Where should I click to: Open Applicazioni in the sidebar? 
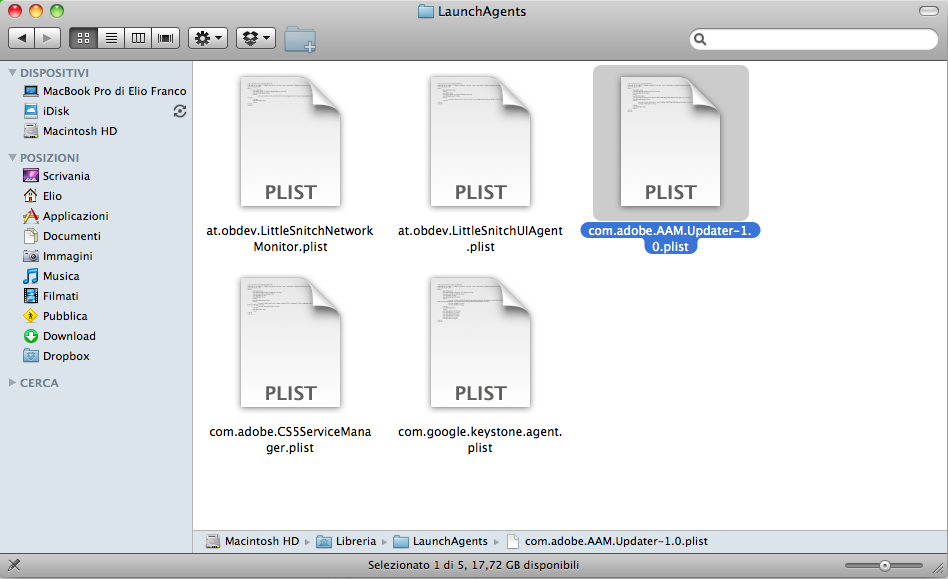[x=75, y=216]
